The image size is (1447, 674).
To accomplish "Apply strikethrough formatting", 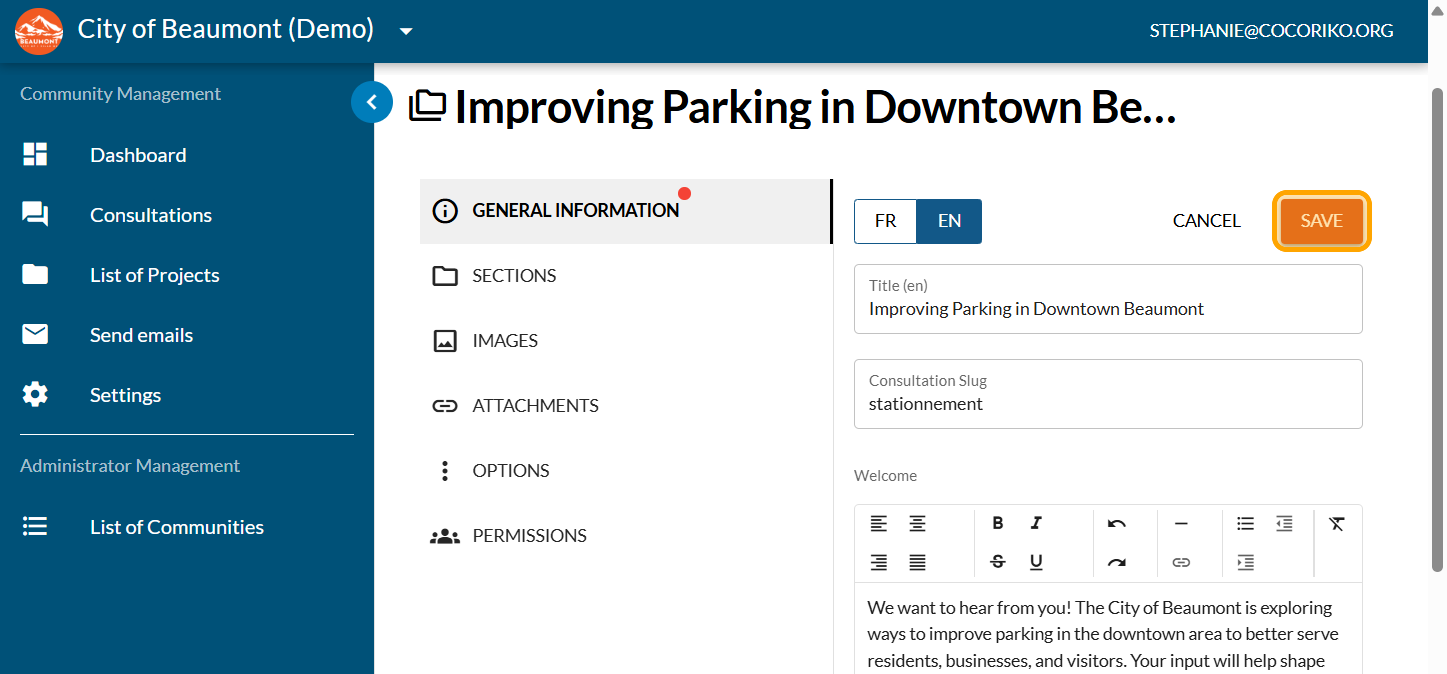I will 997,562.
